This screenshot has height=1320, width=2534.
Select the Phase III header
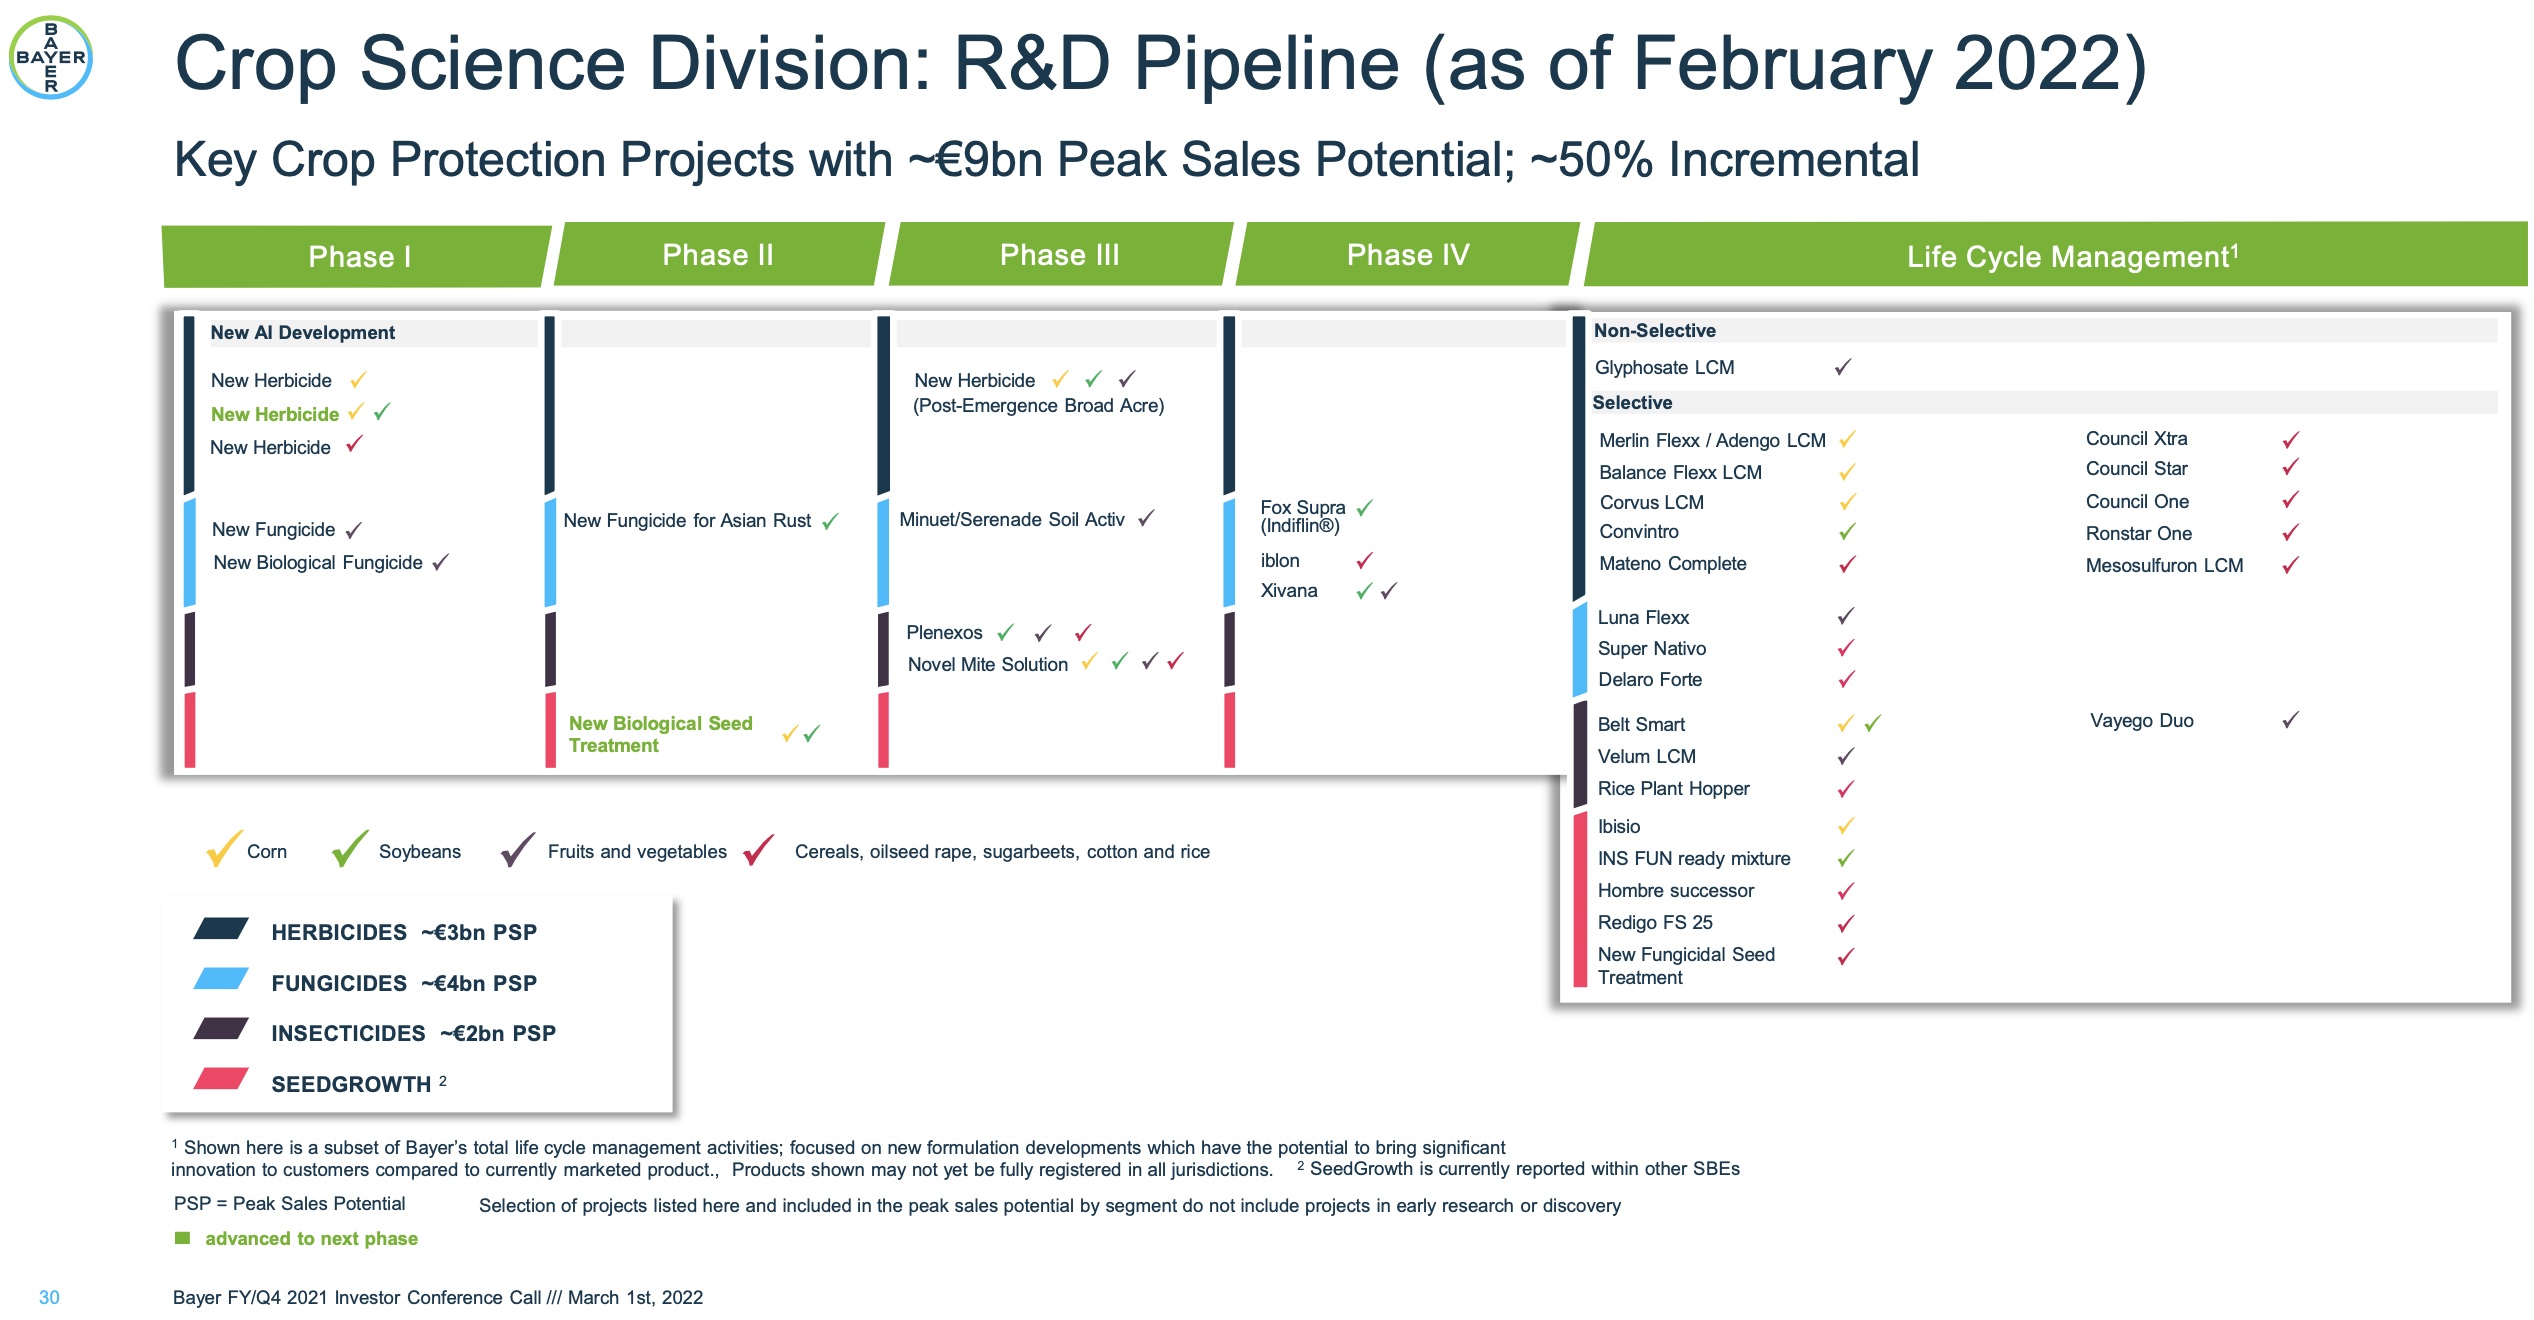(1060, 255)
